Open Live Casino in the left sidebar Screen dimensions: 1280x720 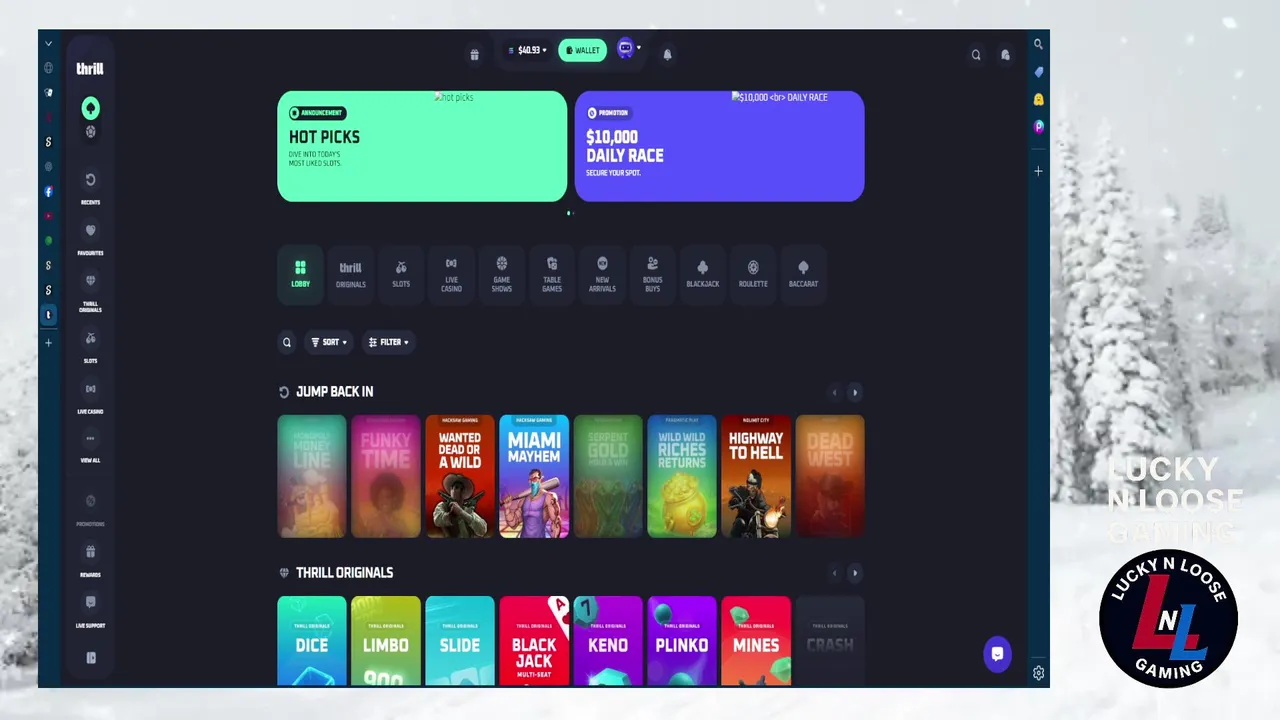point(90,398)
